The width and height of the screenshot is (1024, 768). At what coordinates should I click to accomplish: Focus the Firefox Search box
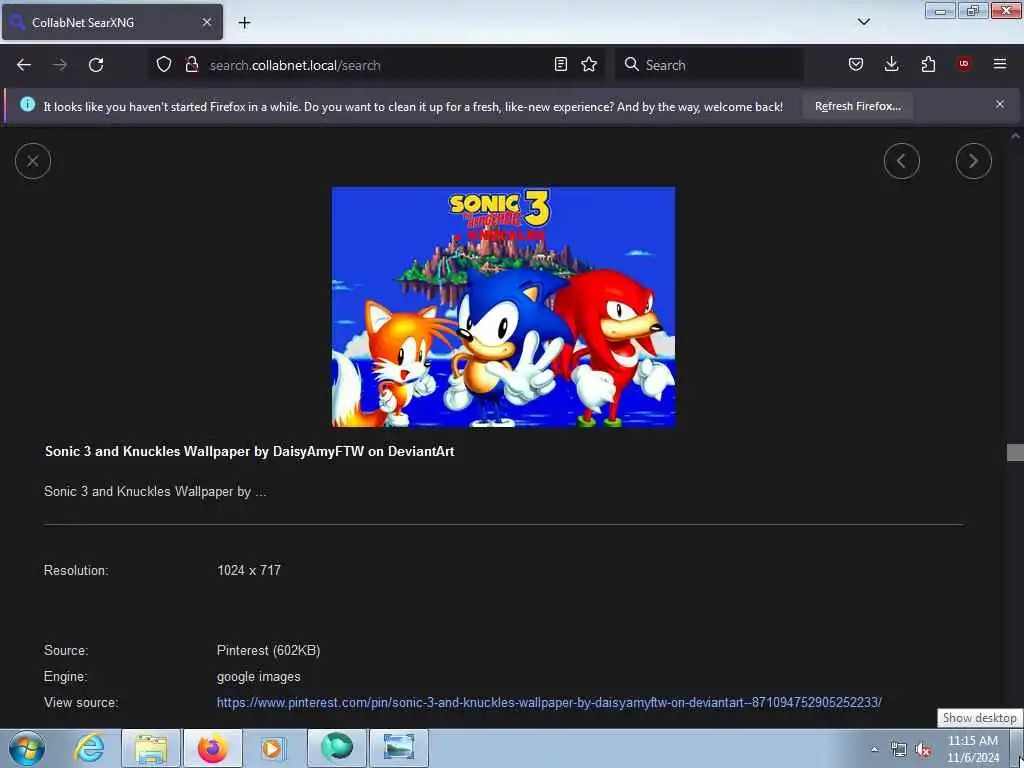tap(709, 65)
